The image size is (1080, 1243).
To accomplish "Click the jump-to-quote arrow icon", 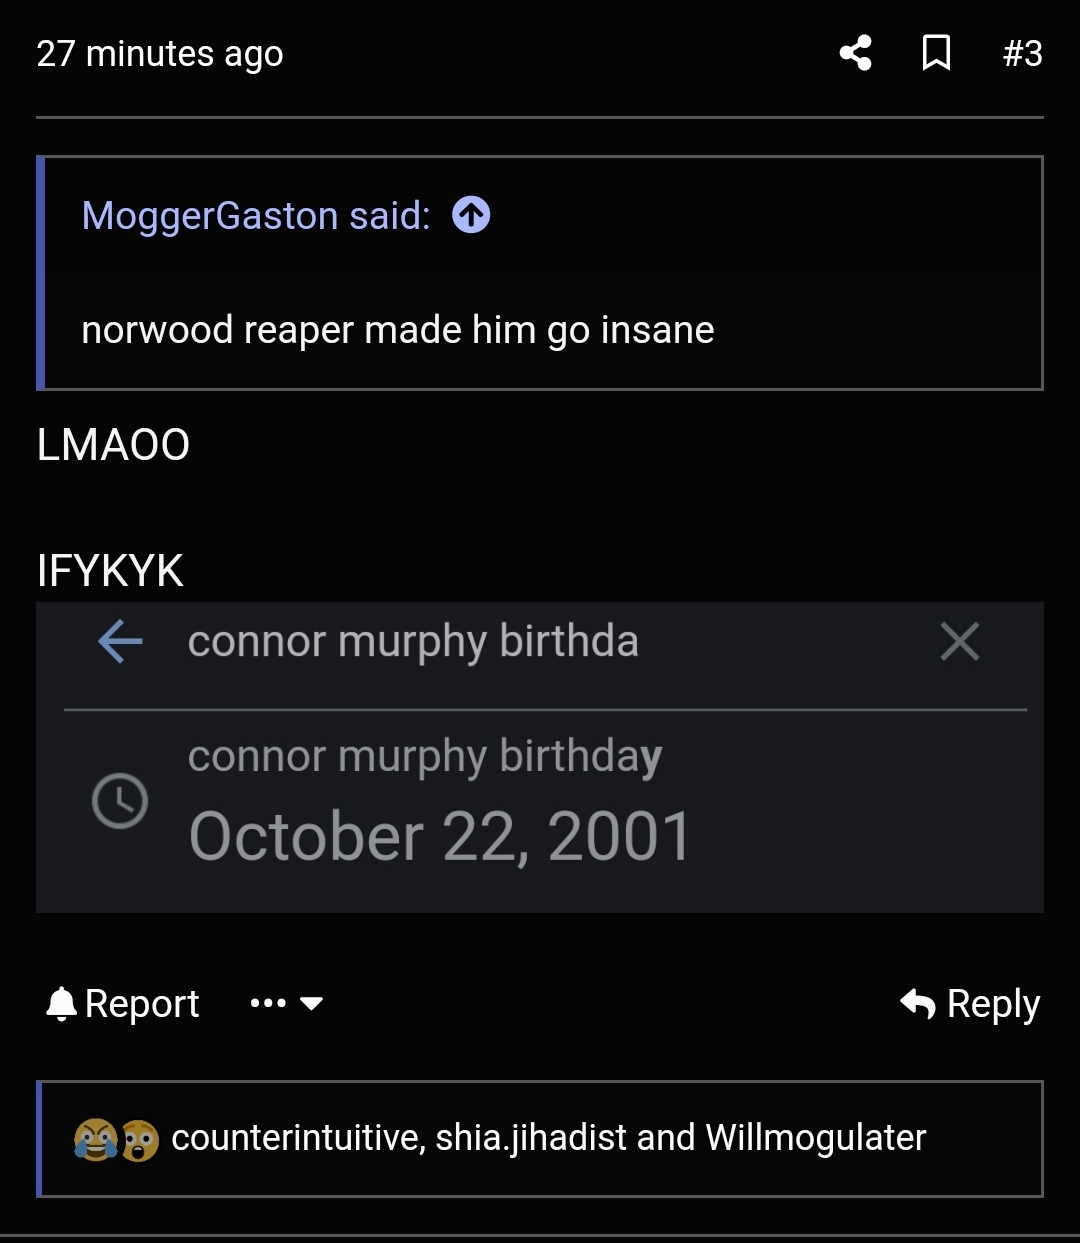I will [472, 214].
